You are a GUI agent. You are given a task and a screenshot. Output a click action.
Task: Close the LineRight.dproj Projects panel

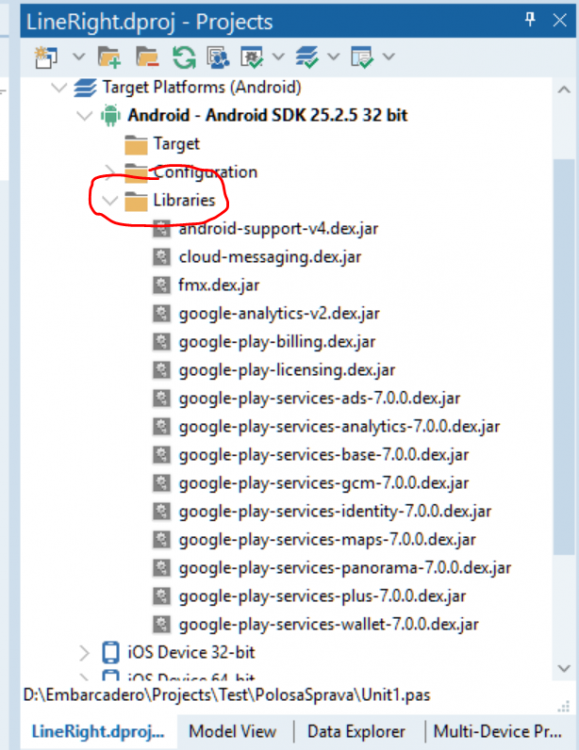560,20
